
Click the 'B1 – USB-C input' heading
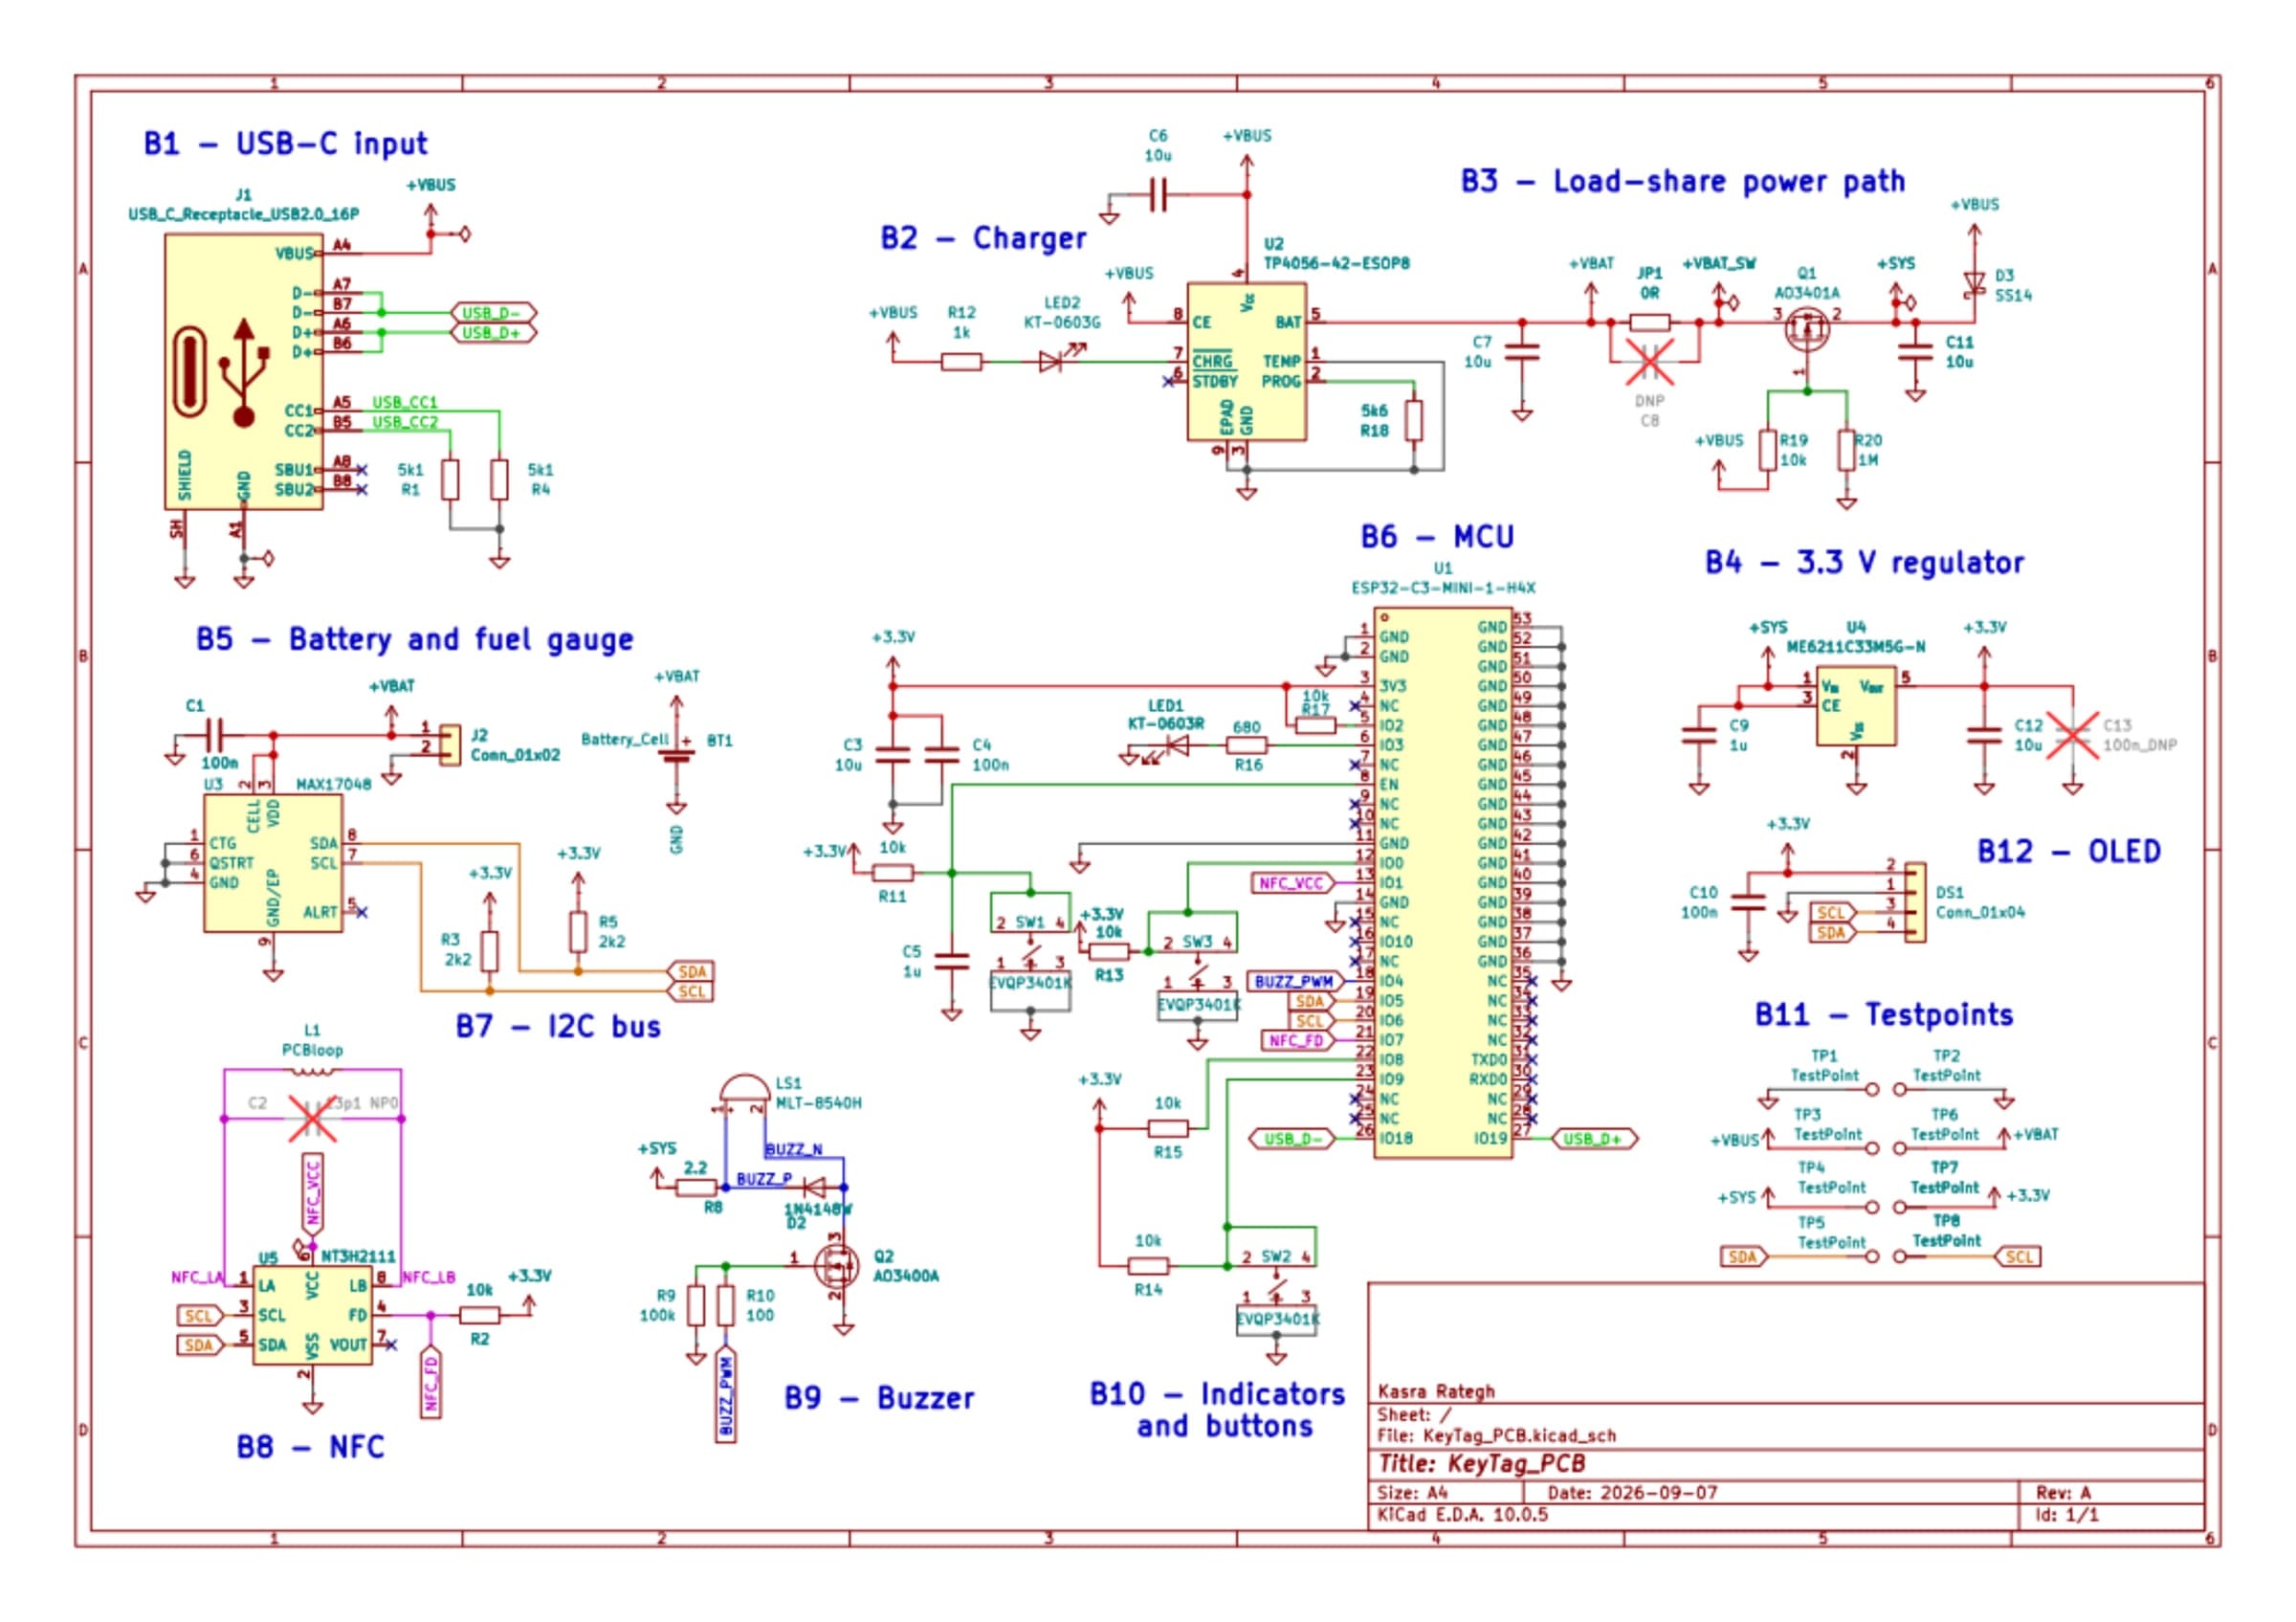click(285, 144)
